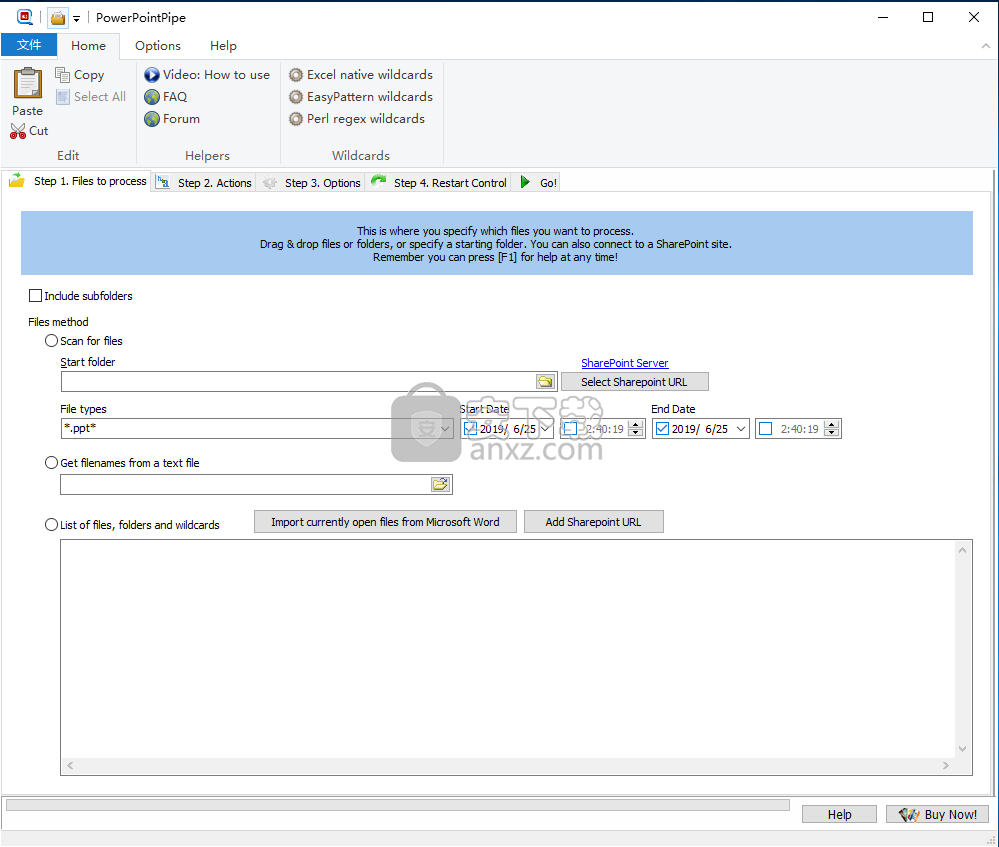Click the Help button at bottom

[839, 814]
